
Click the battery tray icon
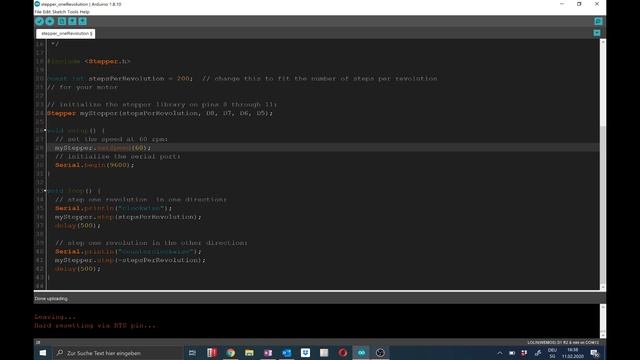(x=512, y=353)
